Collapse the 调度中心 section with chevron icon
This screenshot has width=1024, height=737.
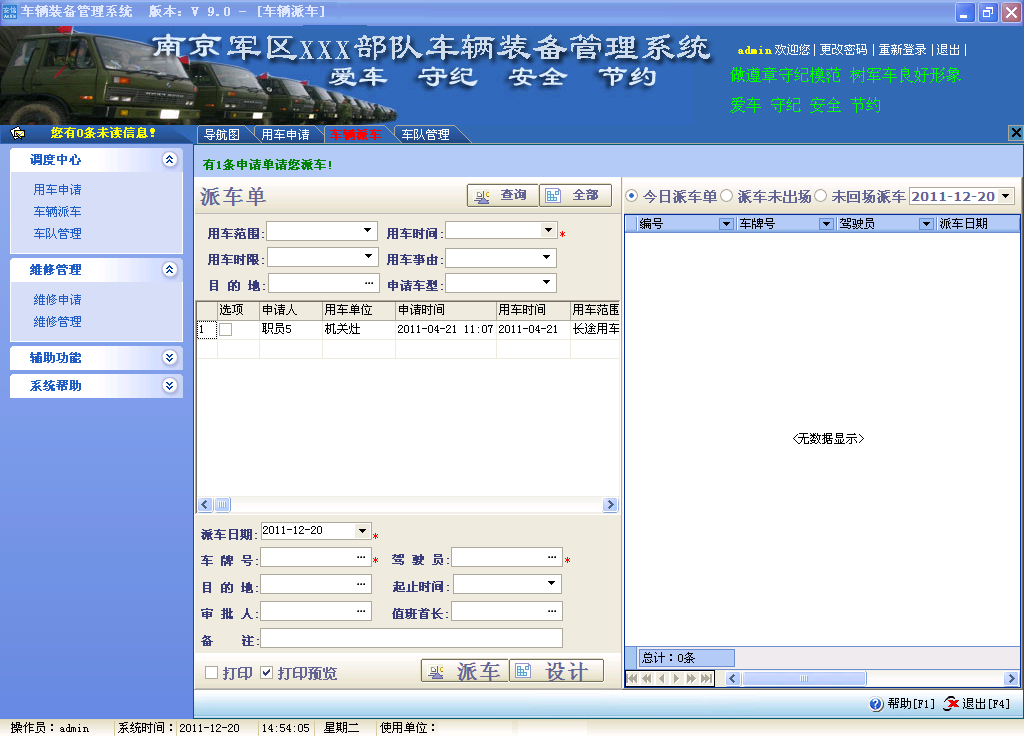pyautogui.click(x=169, y=159)
